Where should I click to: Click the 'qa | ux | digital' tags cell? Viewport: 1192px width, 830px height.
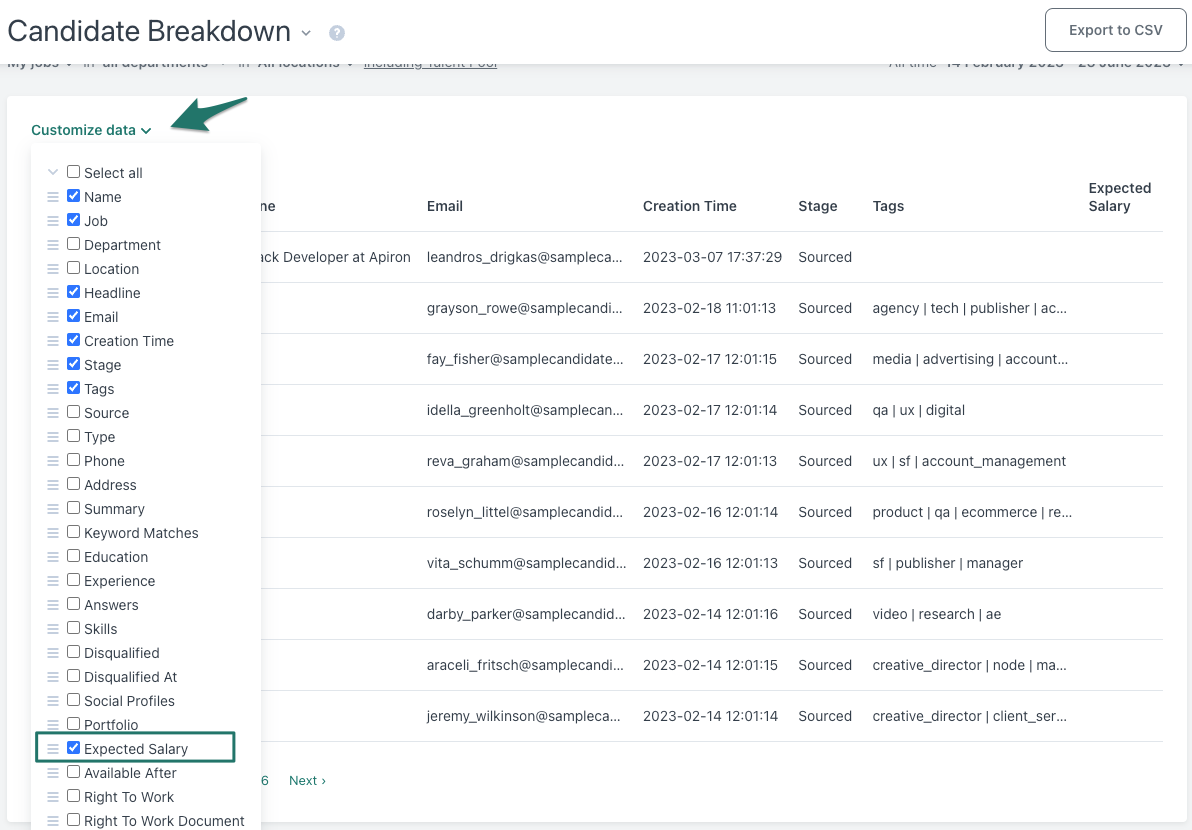tap(918, 410)
